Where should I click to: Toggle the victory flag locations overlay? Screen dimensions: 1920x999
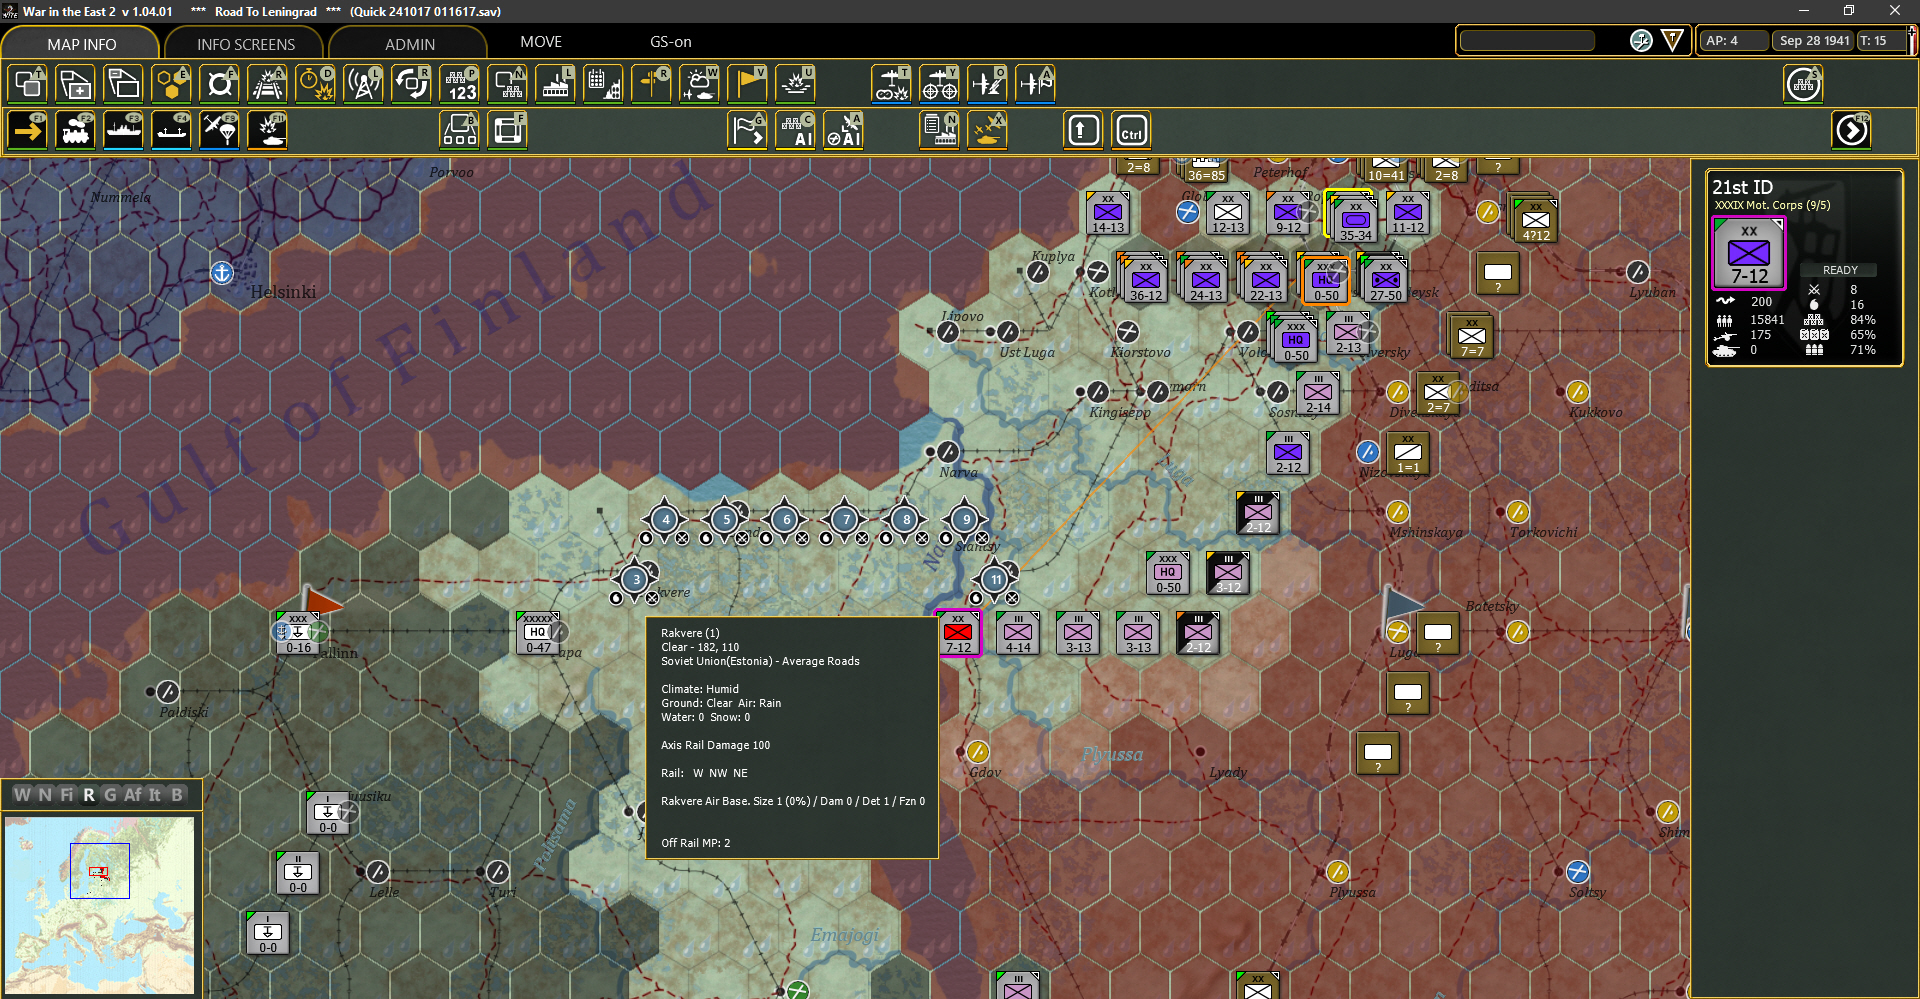tap(747, 84)
